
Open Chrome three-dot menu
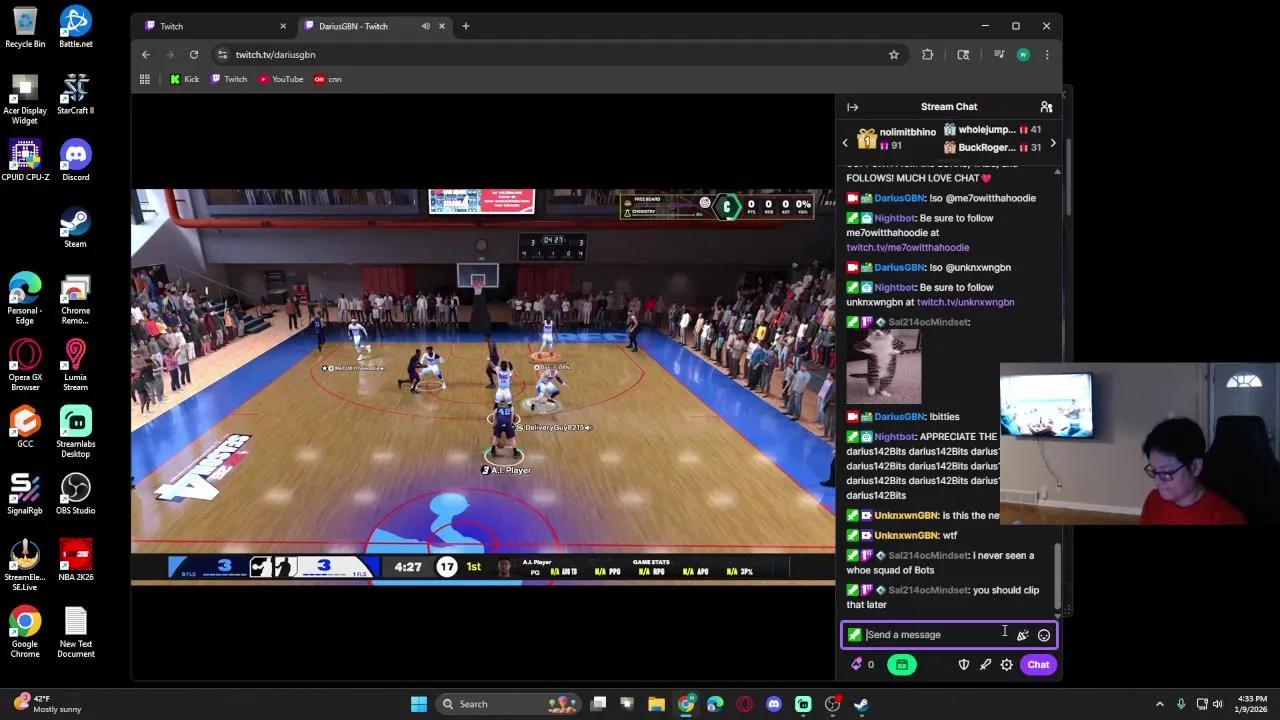pos(1047,55)
